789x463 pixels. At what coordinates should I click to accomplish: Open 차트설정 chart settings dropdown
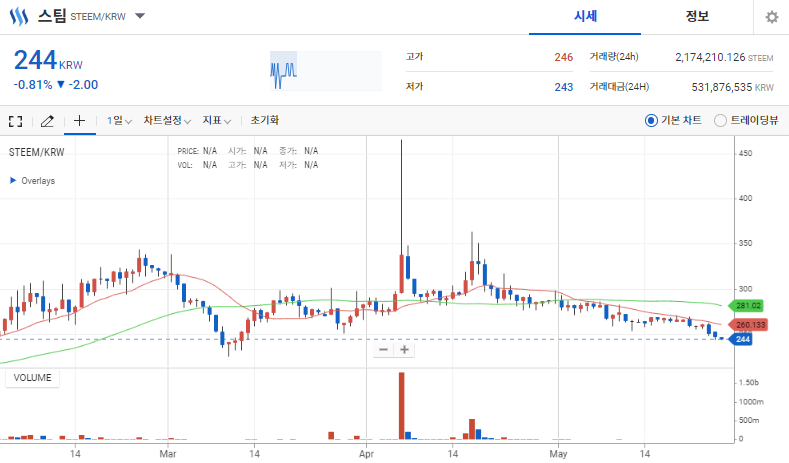[x=167, y=120]
